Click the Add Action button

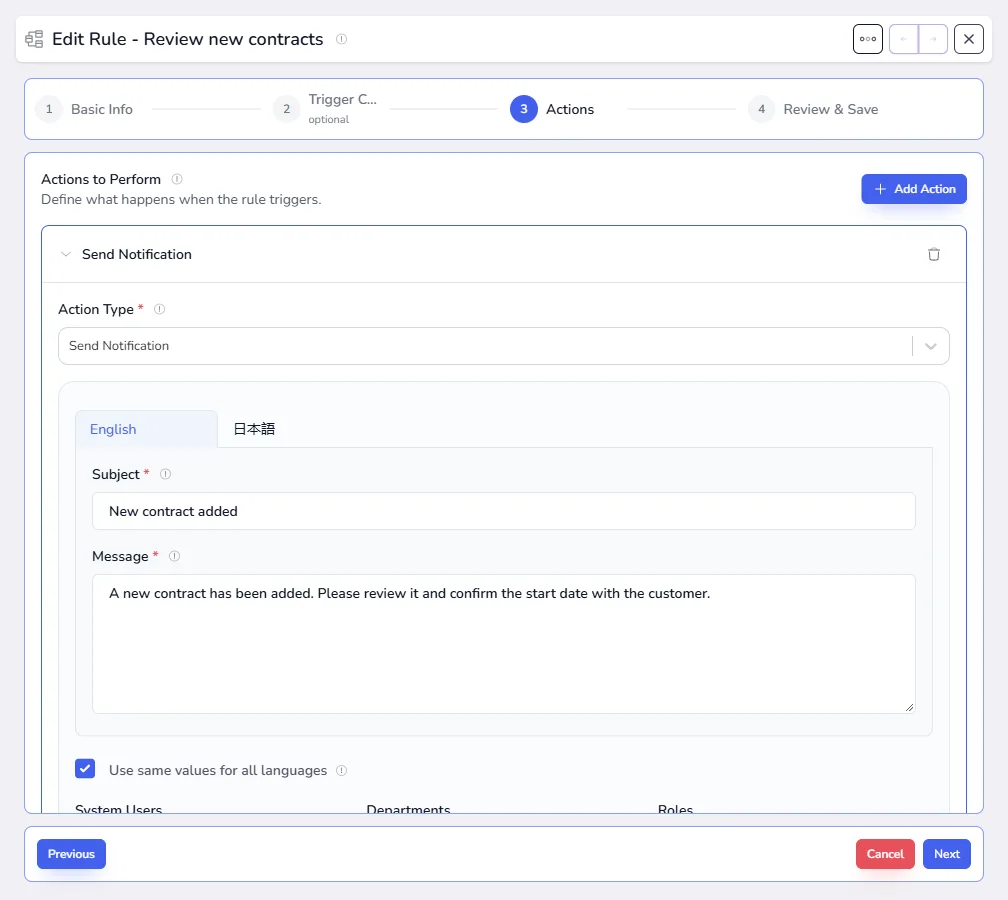click(x=914, y=189)
